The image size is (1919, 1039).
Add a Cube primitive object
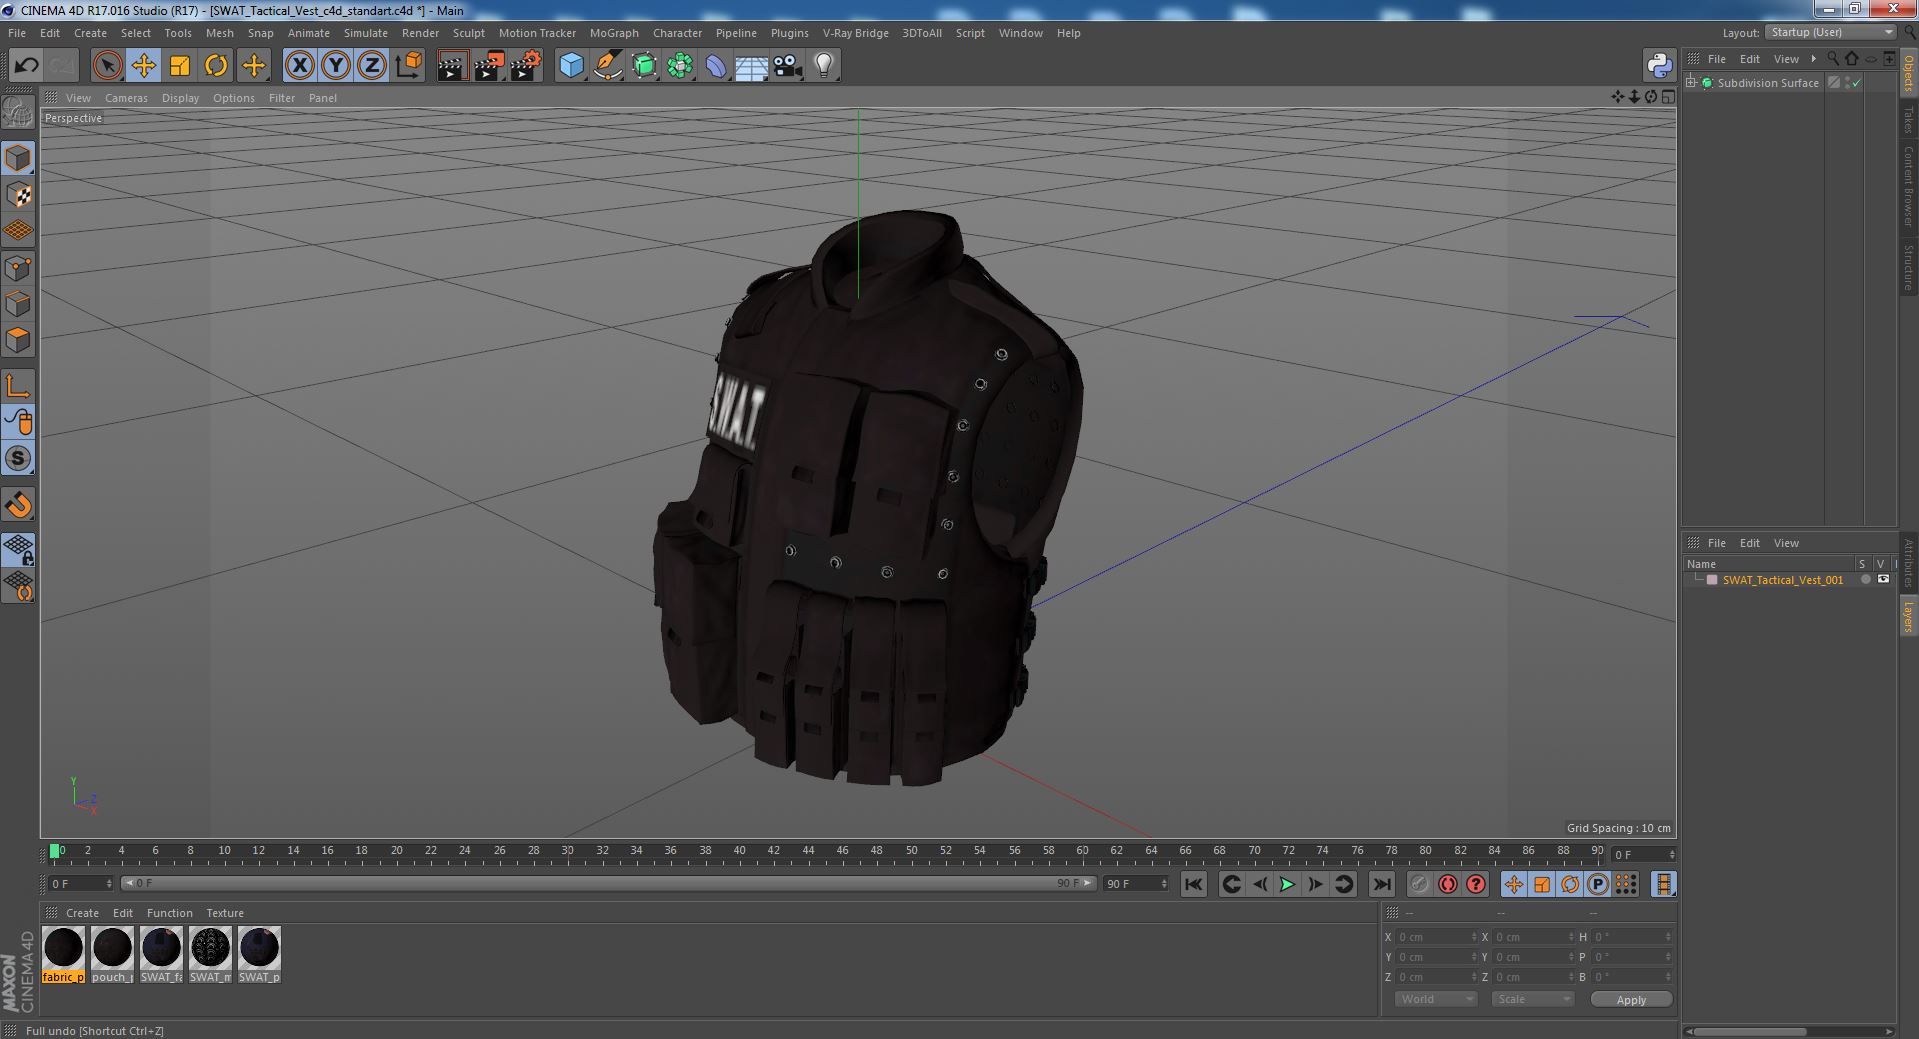click(x=571, y=66)
